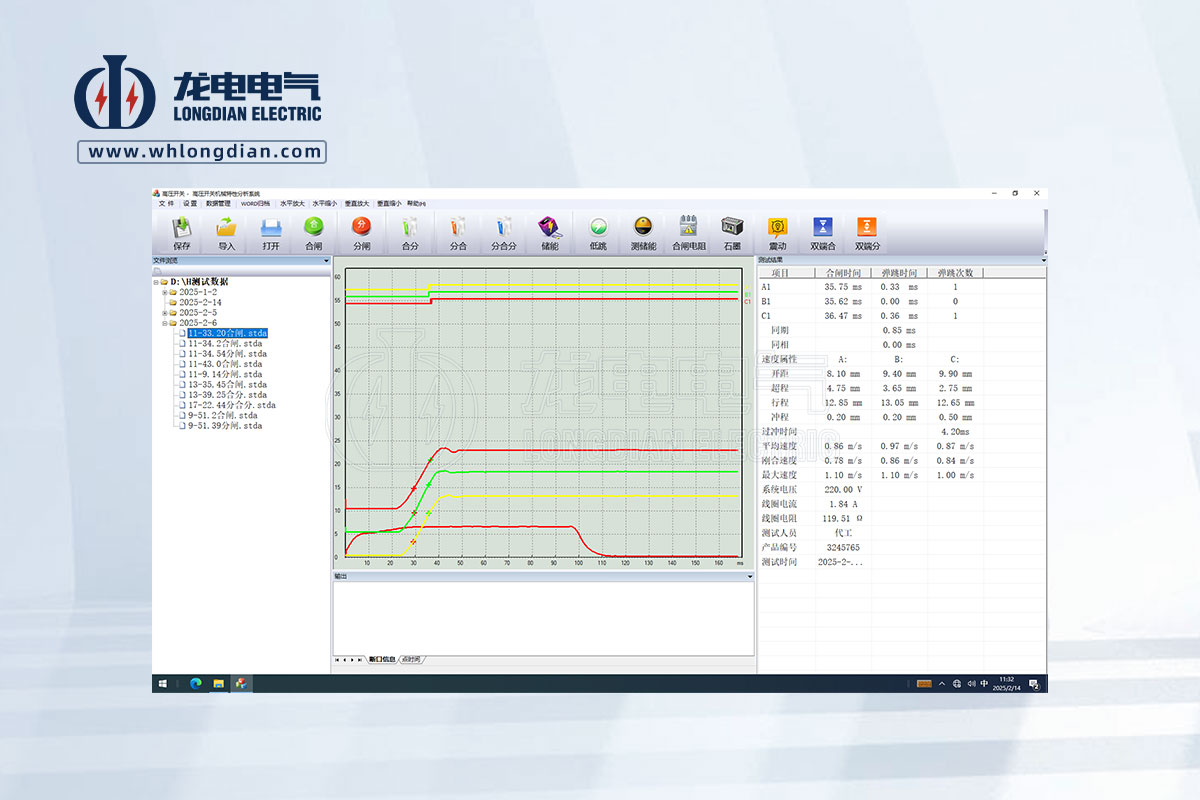Click the 石墨 toolbar icon

(732, 228)
